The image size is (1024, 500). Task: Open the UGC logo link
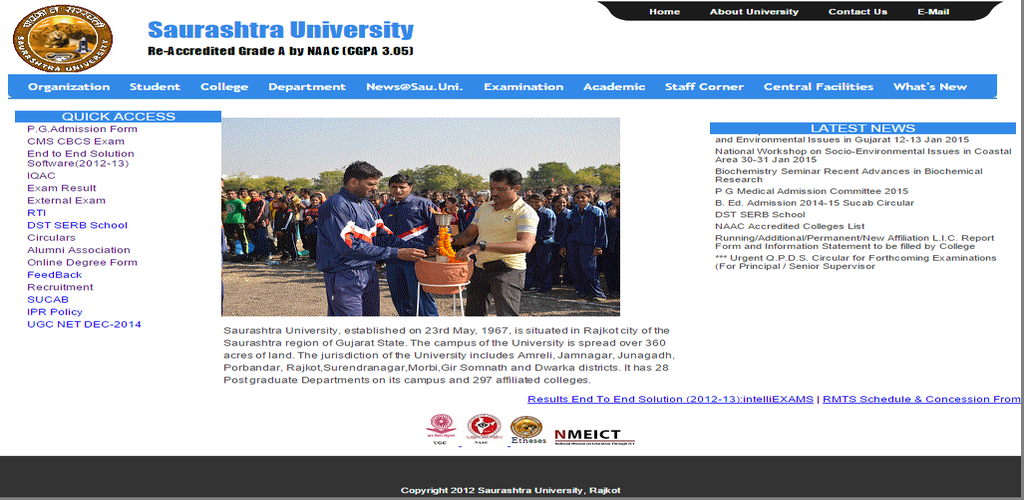coord(441,430)
